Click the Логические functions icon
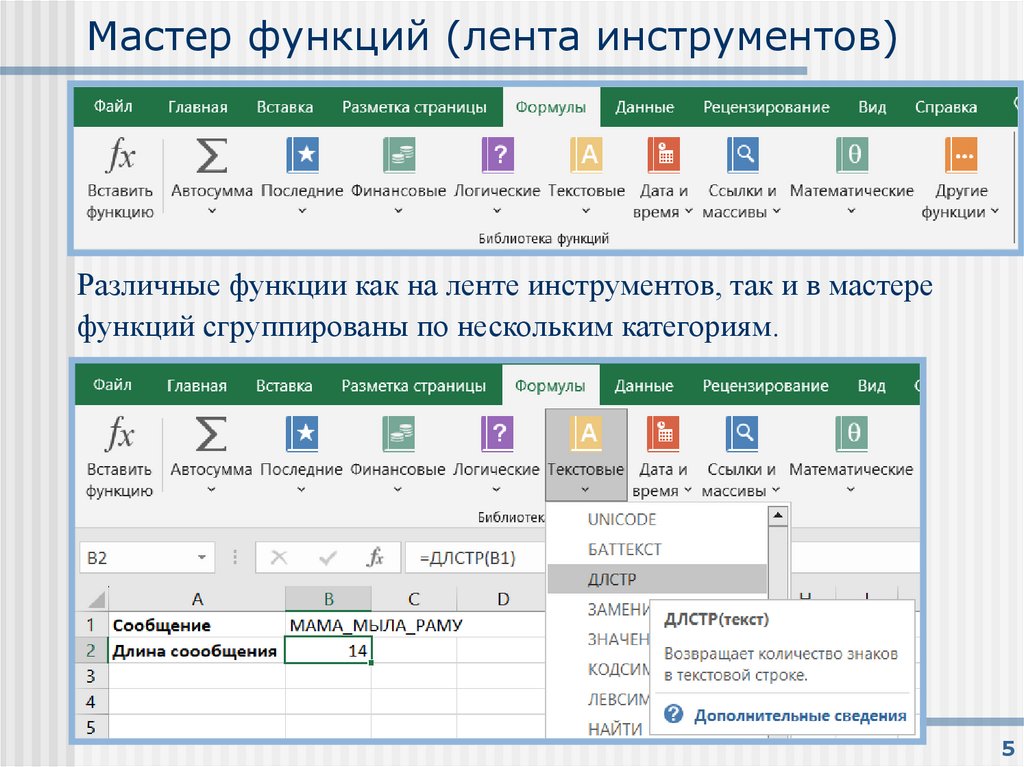 pyautogui.click(x=497, y=157)
